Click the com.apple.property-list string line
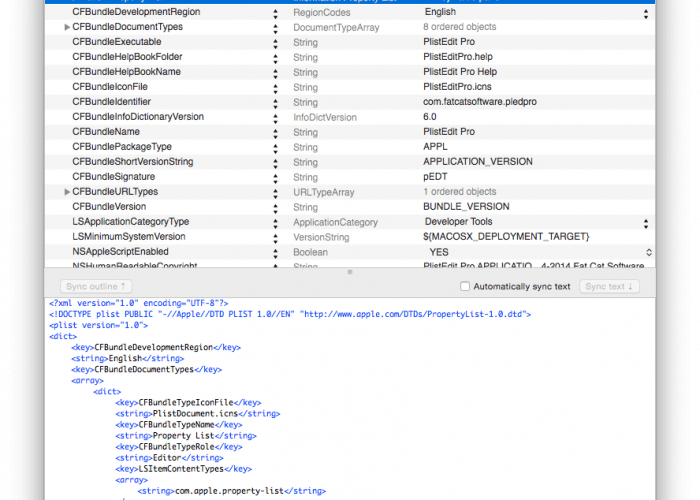This screenshot has height=500, width=700. [231, 491]
